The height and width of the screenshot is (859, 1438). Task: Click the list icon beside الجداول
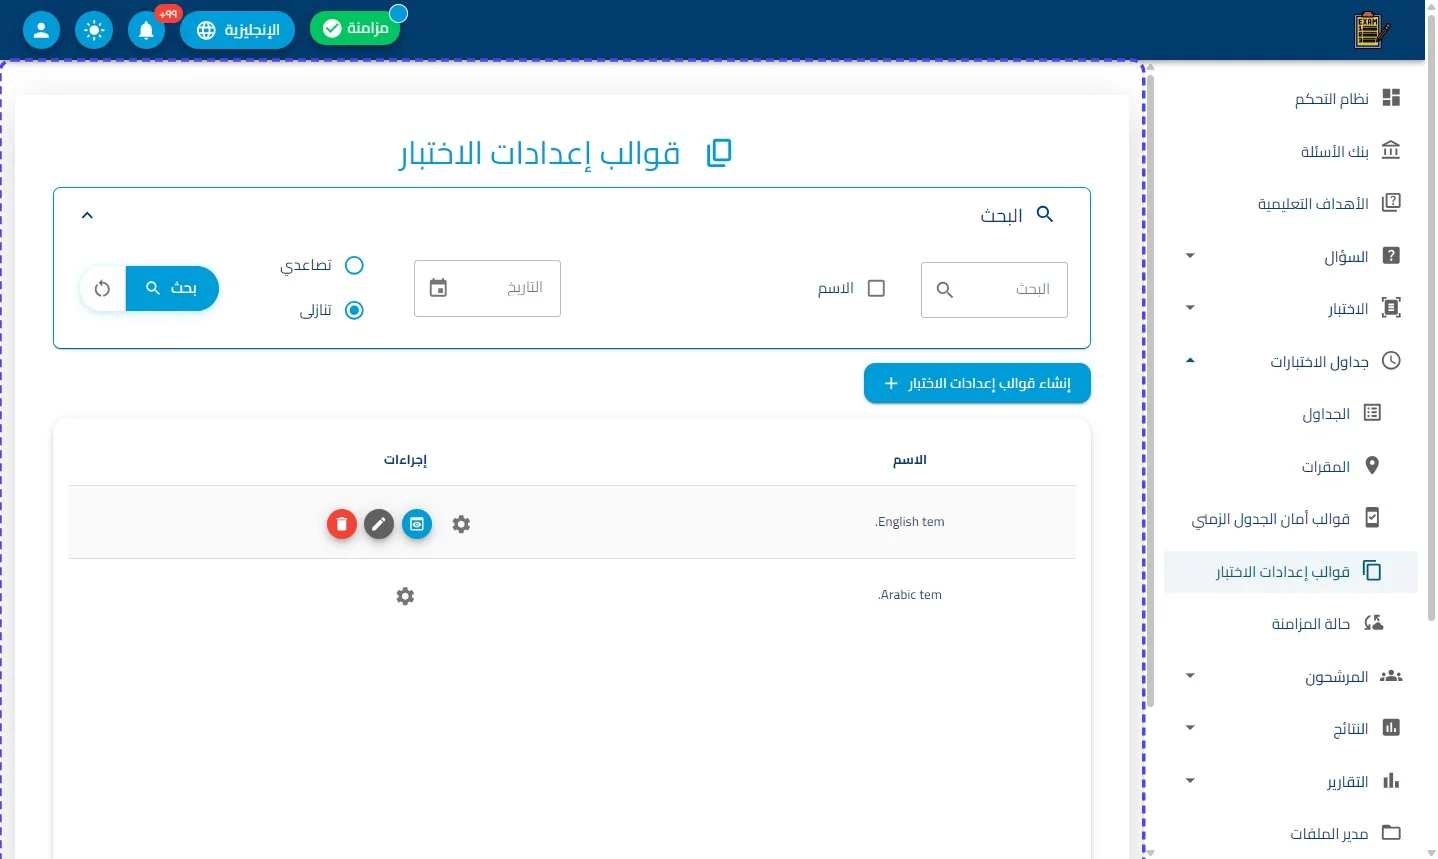1373,412
